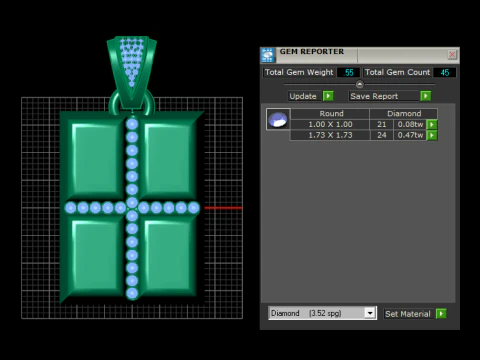
Task: Click the Total Gem Weight label
Action: click(299, 72)
